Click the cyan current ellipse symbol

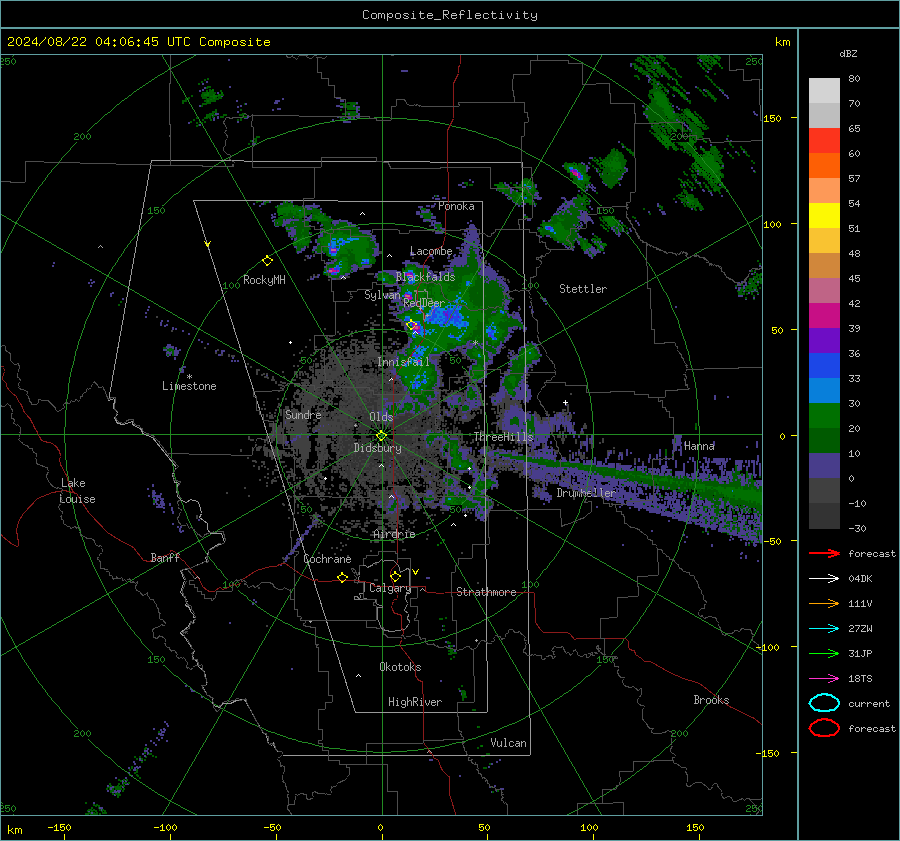point(824,703)
